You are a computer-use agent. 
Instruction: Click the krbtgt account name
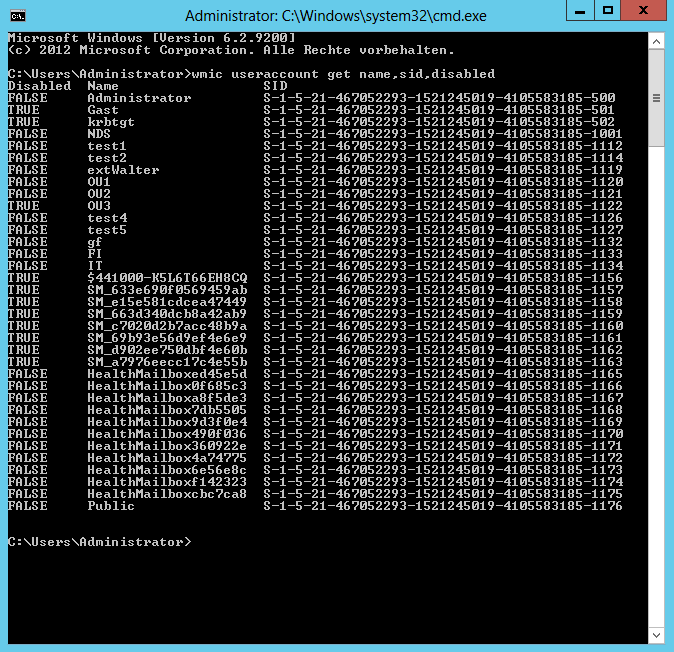coord(111,122)
